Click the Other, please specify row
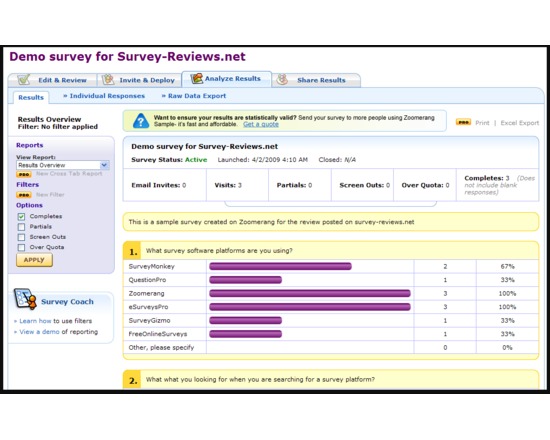The height and width of the screenshot is (440, 550). coord(331,347)
